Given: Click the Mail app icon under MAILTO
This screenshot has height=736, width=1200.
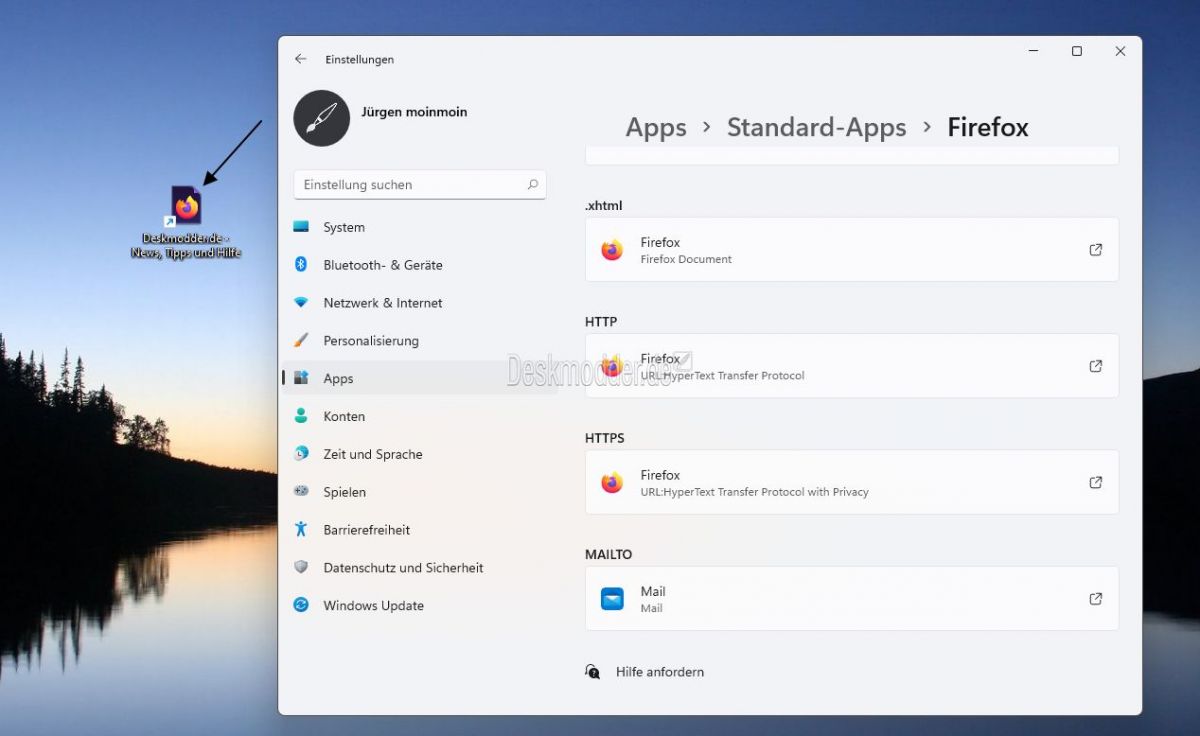Looking at the screenshot, I should 611,598.
